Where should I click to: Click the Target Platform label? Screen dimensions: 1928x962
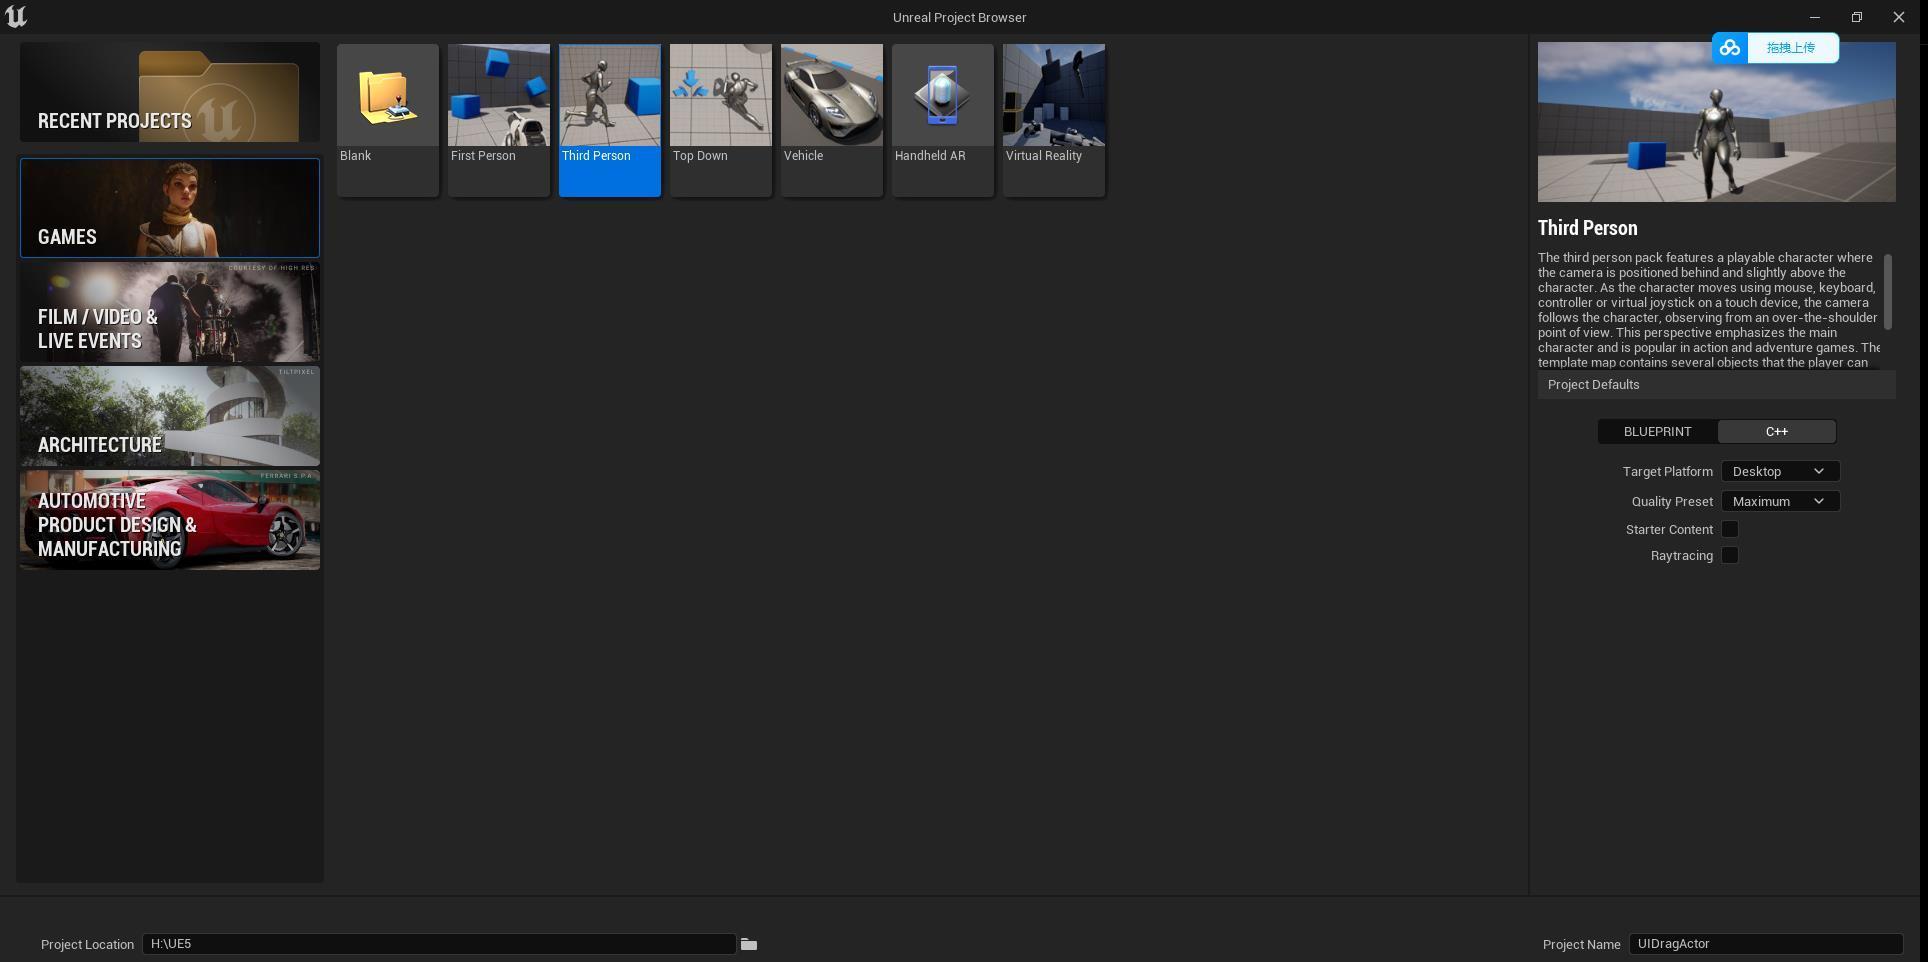[1667, 471]
